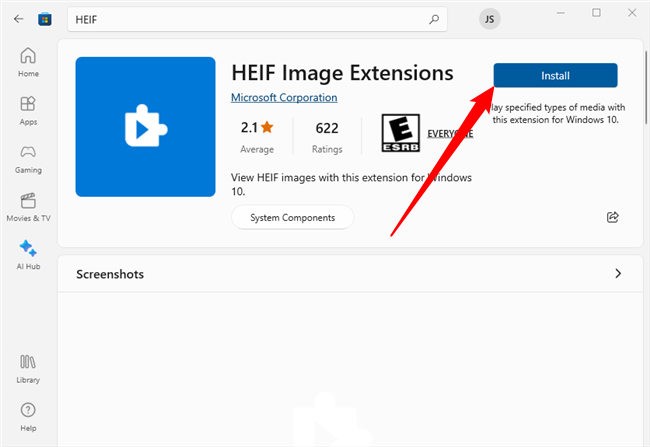
Task: Open Library in the sidebar
Action: (28, 369)
